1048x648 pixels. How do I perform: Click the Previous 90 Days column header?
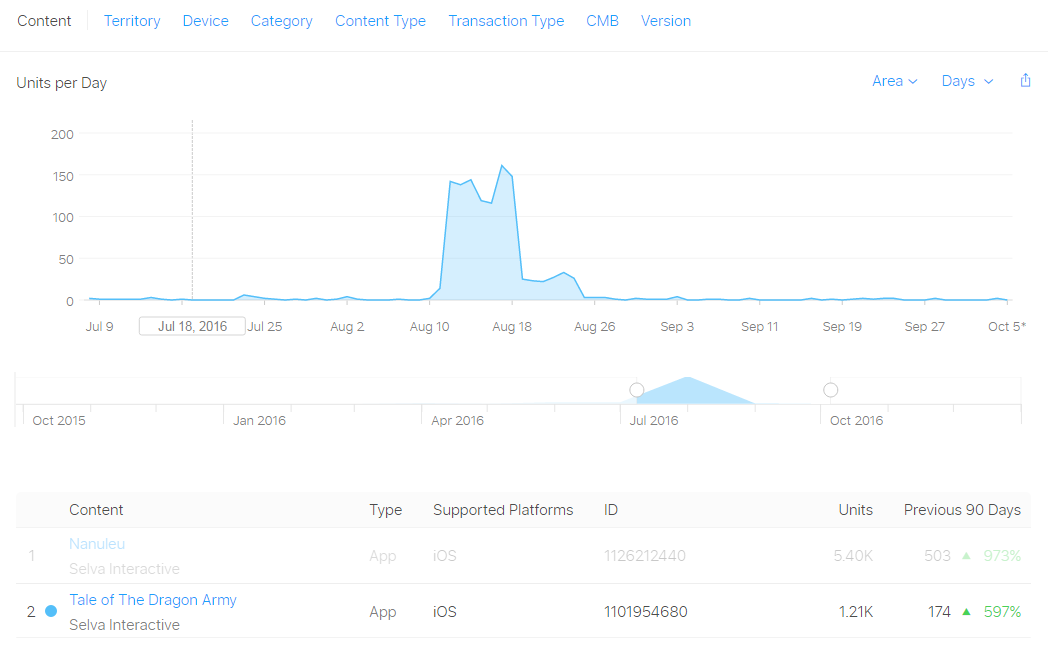point(962,510)
